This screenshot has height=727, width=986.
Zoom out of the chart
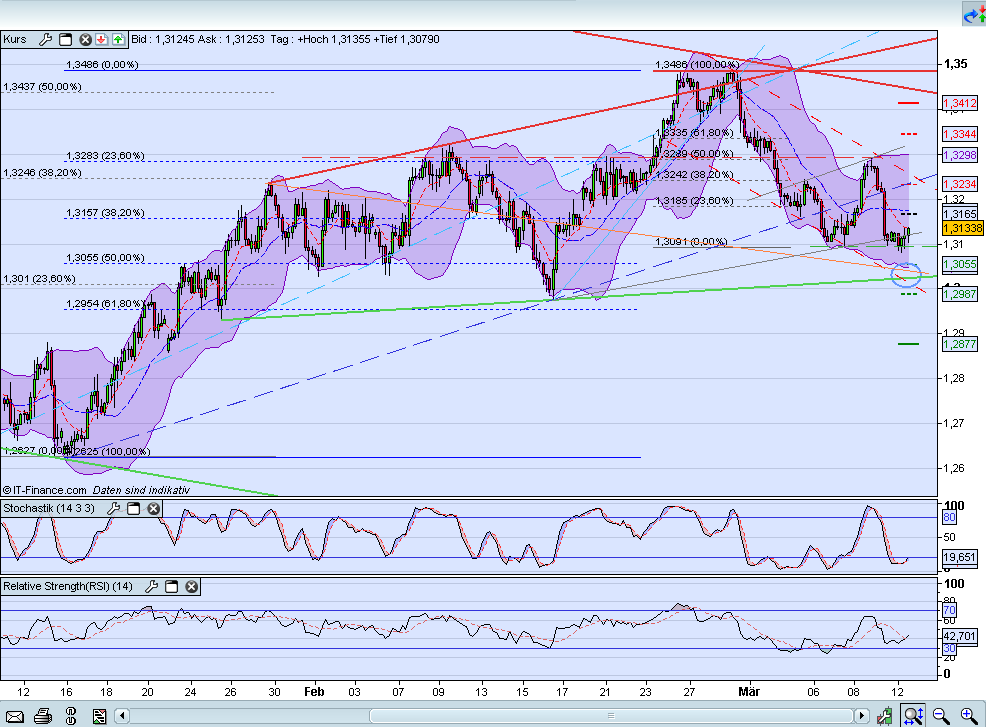(x=941, y=716)
